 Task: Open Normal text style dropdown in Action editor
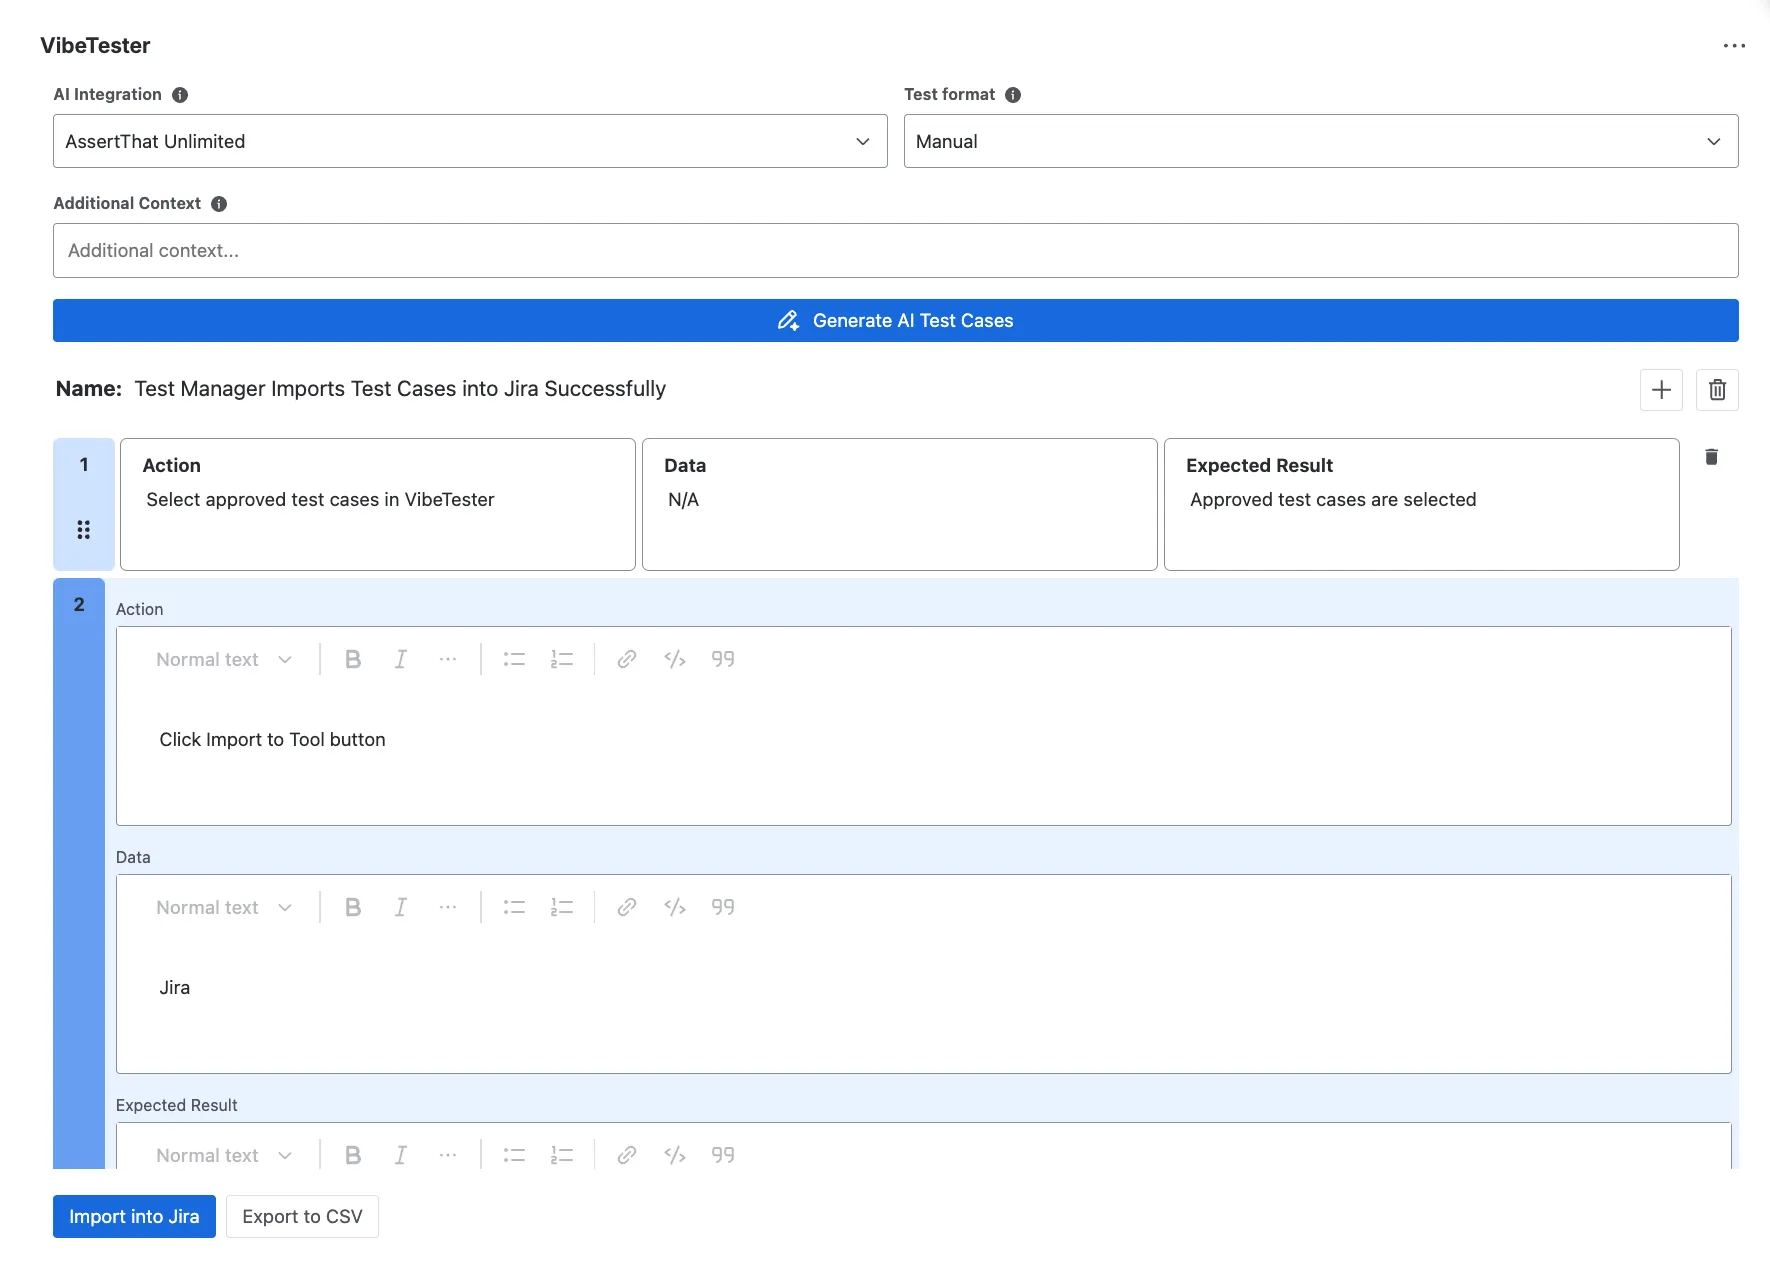click(224, 659)
